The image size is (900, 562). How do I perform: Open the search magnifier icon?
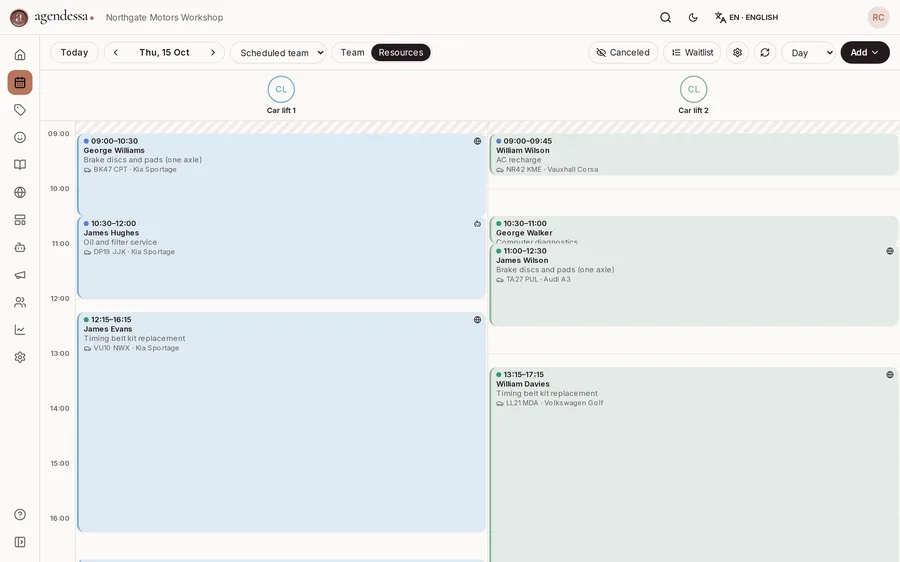[665, 17]
